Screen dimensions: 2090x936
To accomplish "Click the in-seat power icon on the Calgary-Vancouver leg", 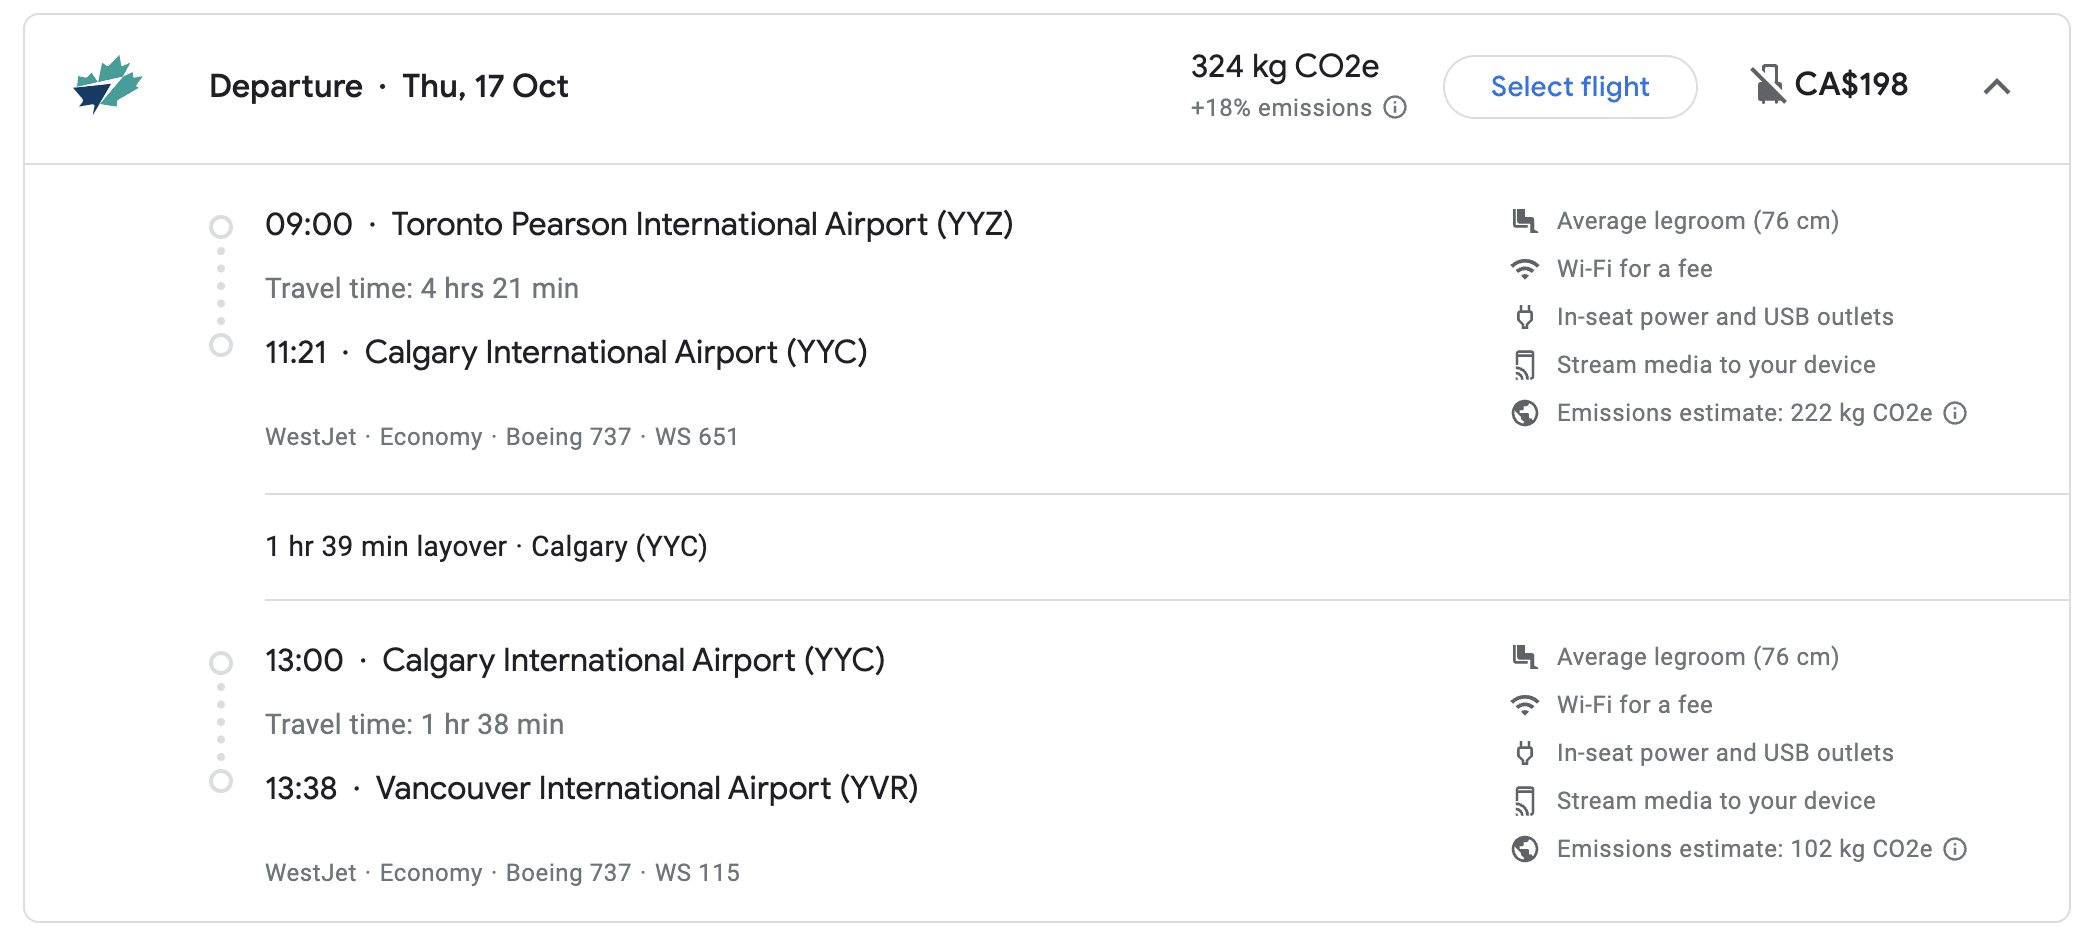I will point(1524,753).
